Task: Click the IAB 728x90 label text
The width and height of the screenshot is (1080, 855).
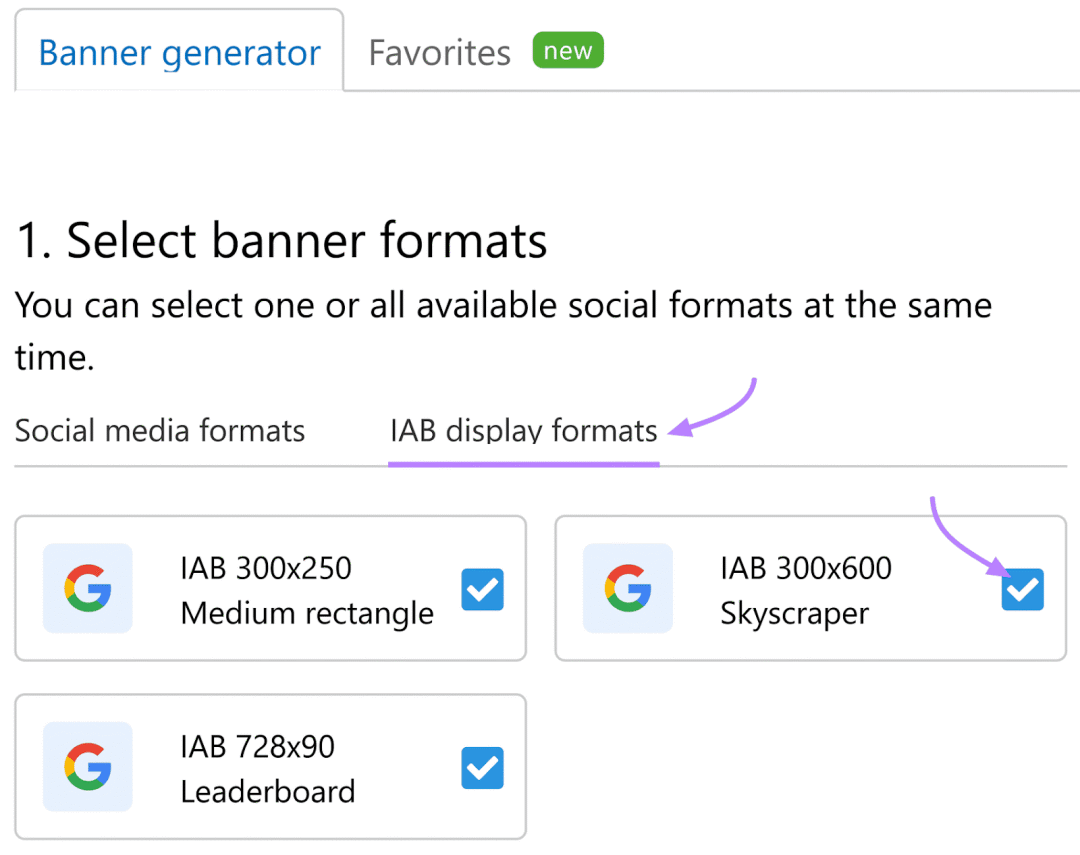Action: point(258,747)
